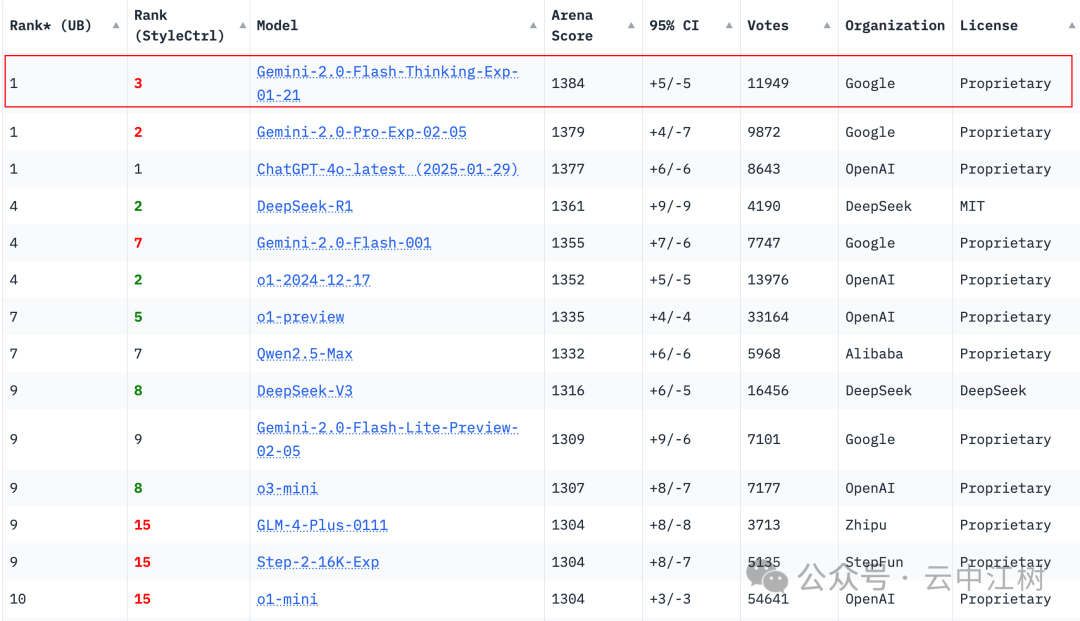The height and width of the screenshot is (621, 1080).
Task: Click the o1-preview link
Action: tap(300, 317)
